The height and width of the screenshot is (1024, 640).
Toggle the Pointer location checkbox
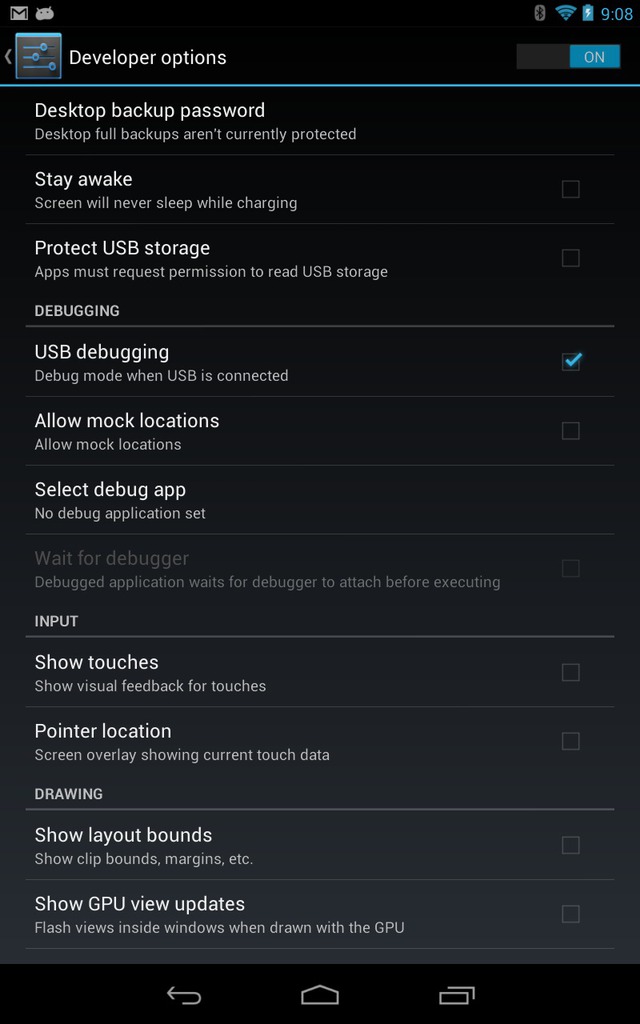(571, 741)
